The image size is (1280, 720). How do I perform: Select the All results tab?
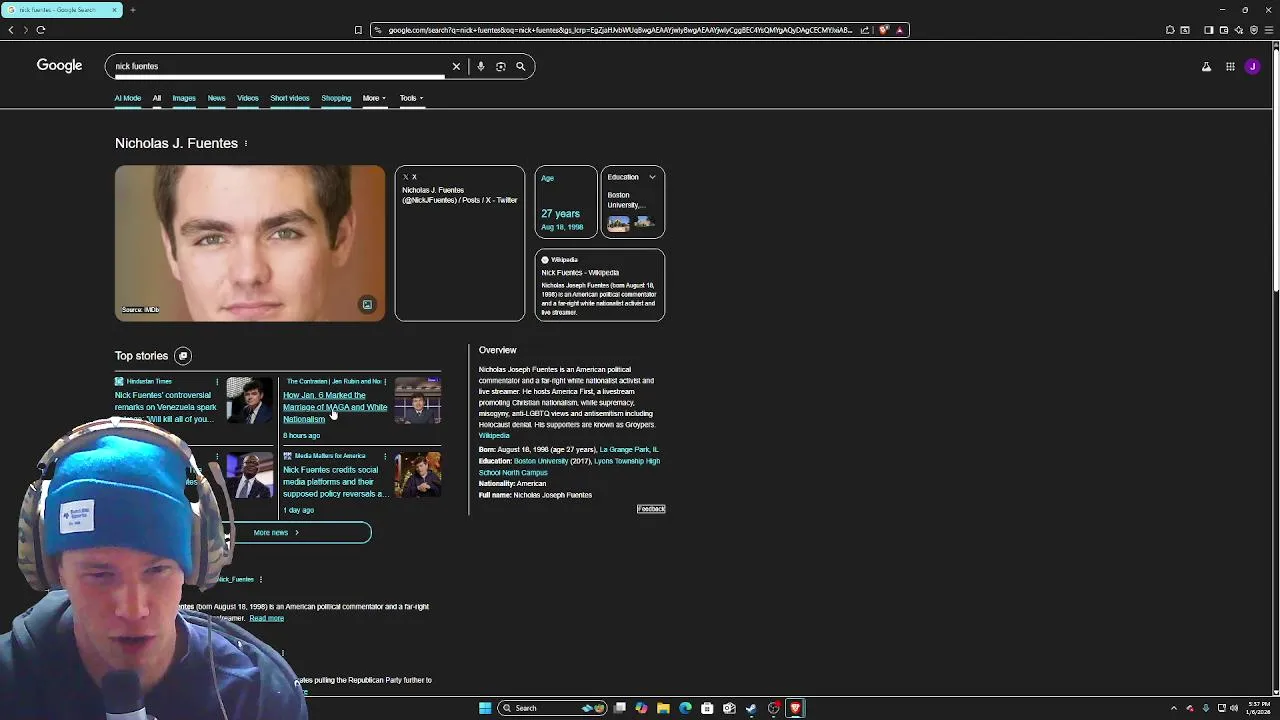(x=156, y=98)
